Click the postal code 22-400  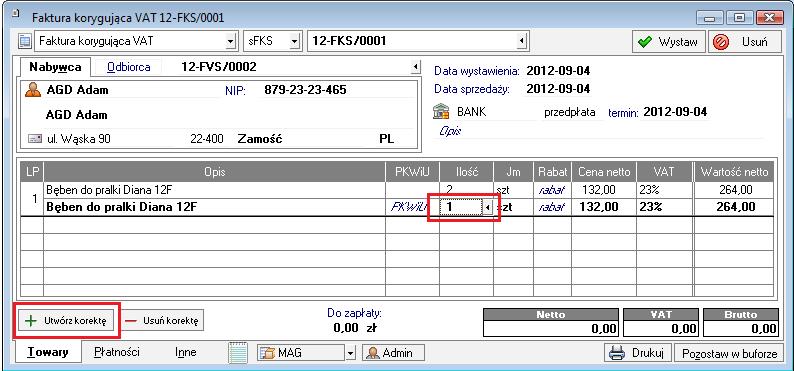[207, 139]
